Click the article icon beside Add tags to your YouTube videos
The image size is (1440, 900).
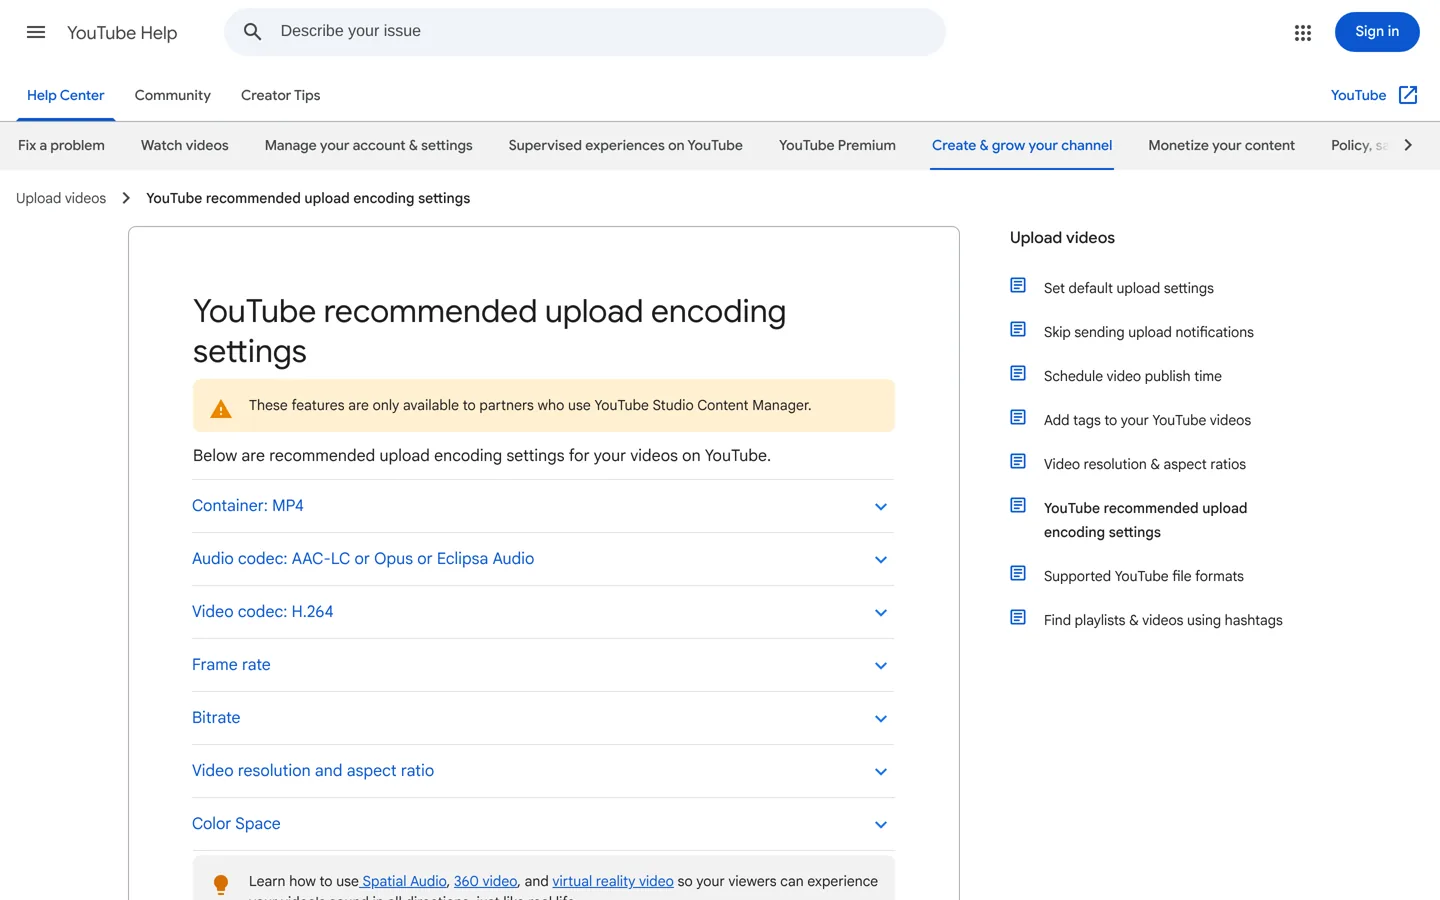pyautogui.click(x=1018, y=418)
